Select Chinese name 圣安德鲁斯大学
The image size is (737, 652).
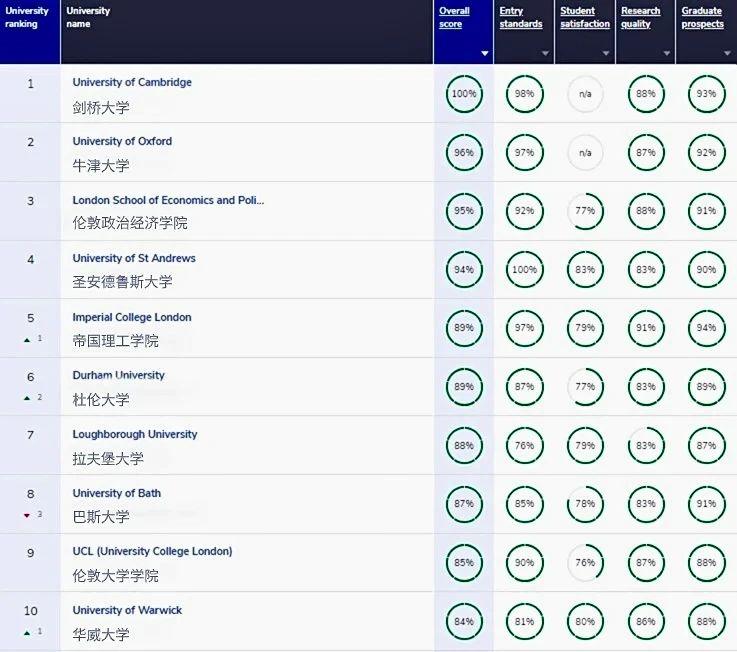click(x=123, y=282)
